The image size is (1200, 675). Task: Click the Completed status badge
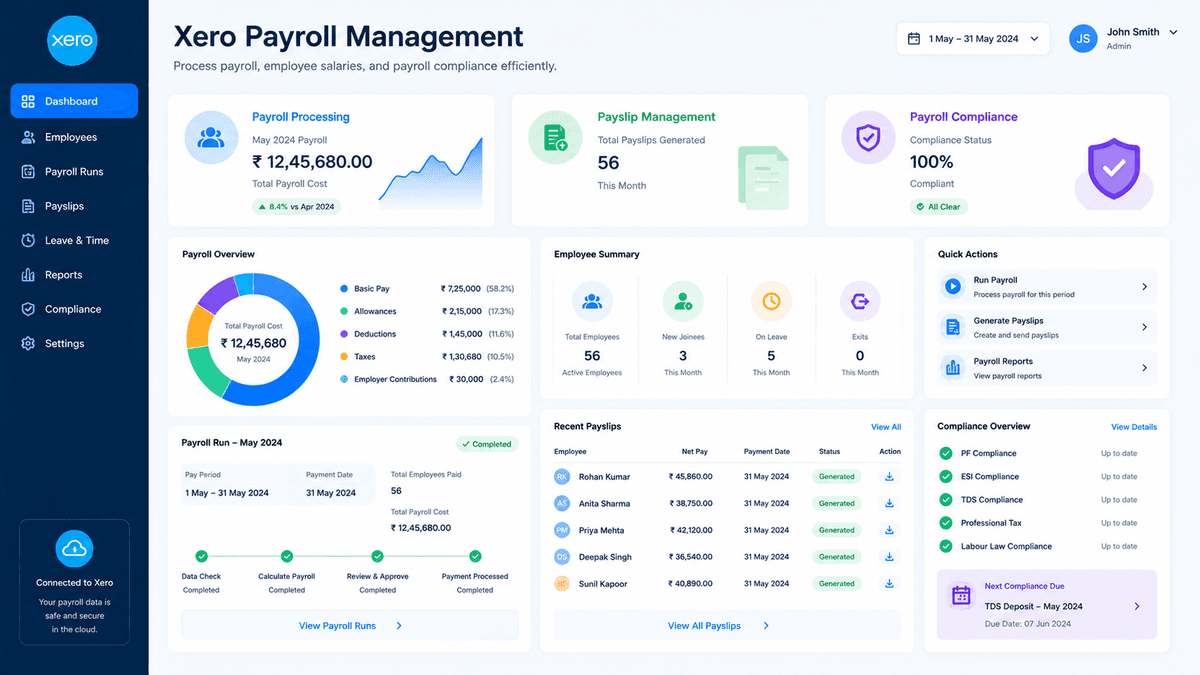(x=487, y=444)
